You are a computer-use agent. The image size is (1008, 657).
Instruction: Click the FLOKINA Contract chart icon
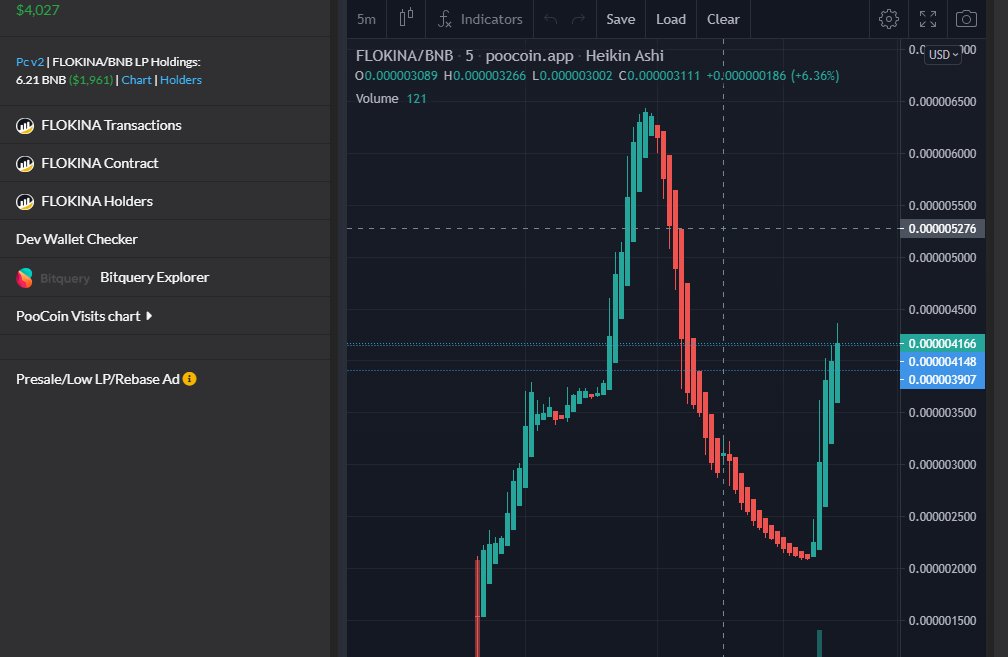[x=24, y=163]
